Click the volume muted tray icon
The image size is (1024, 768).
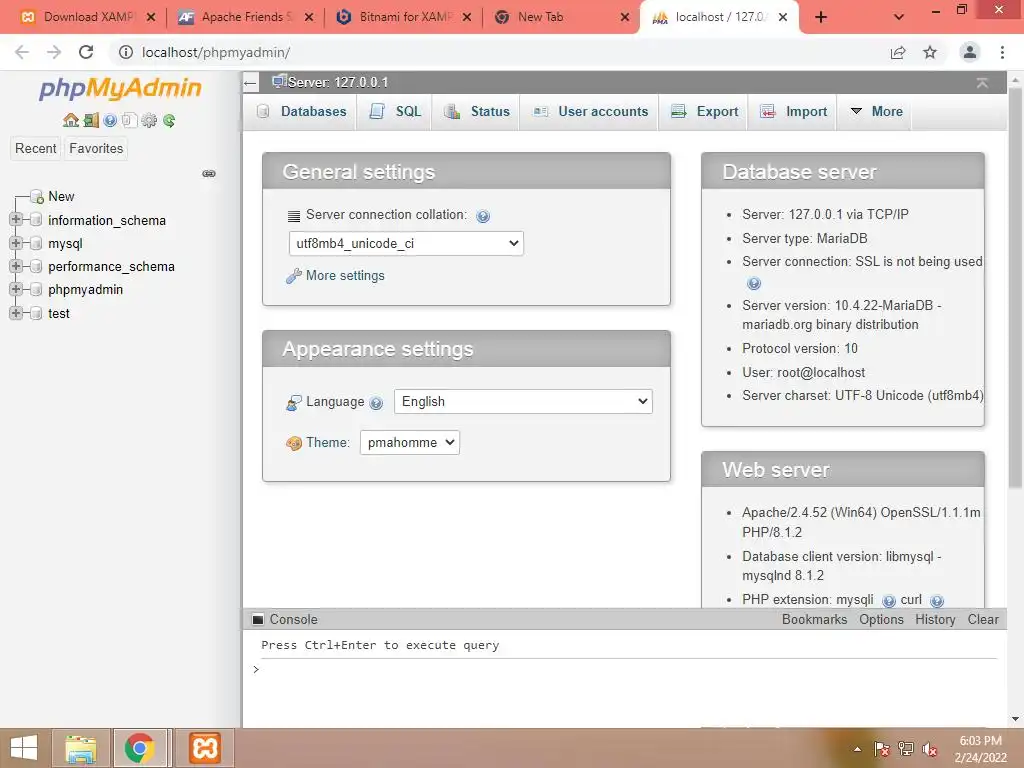click(x=930, y=750)
